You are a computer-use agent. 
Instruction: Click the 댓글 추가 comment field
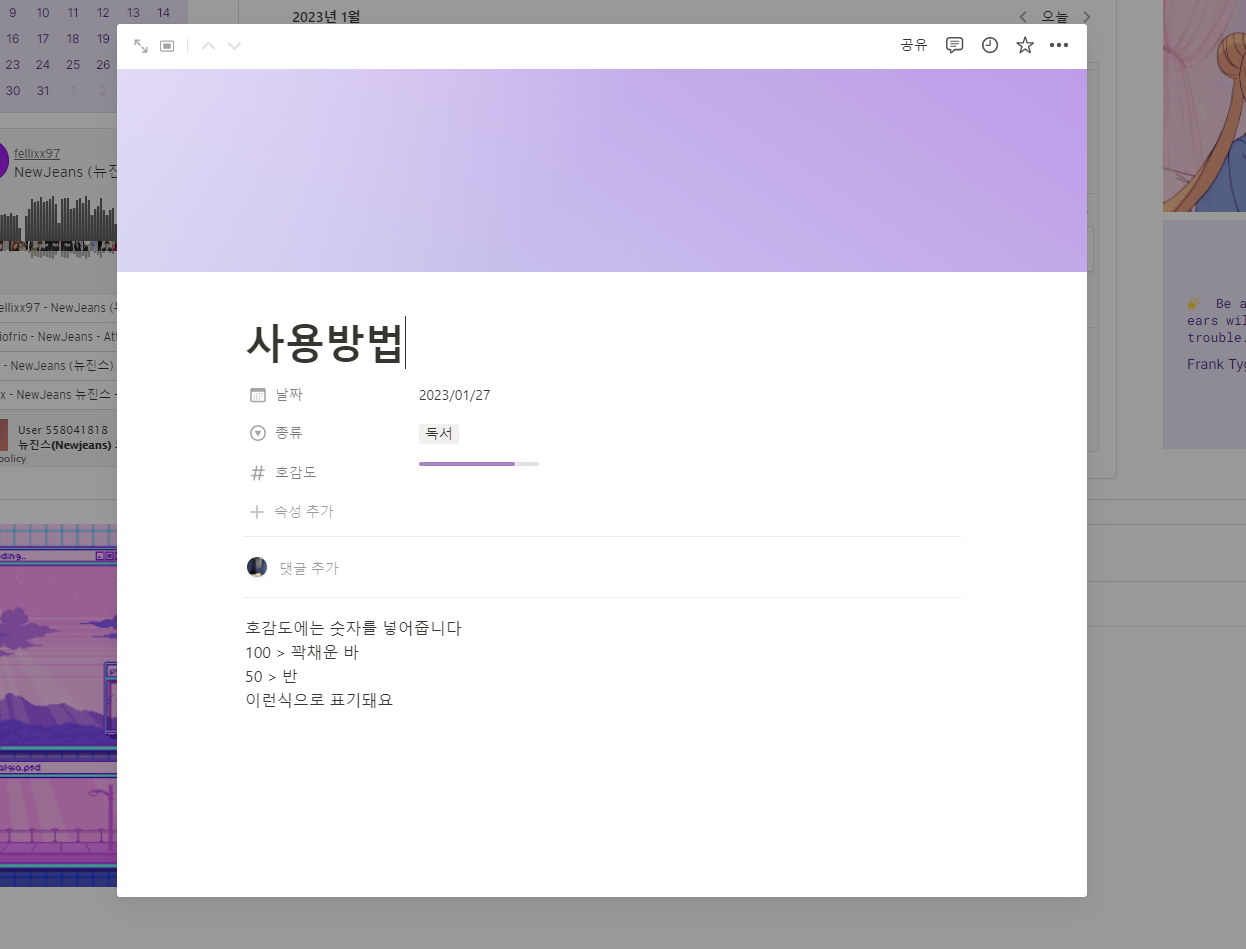309,568
